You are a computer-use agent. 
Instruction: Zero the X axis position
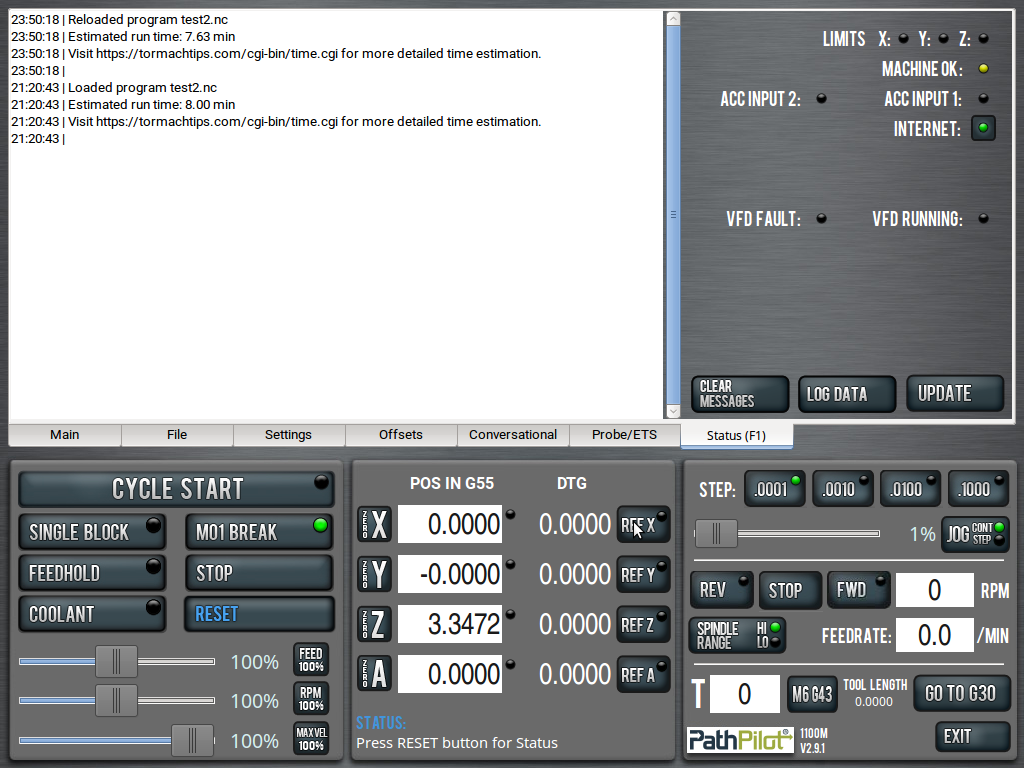pos(375,524)
